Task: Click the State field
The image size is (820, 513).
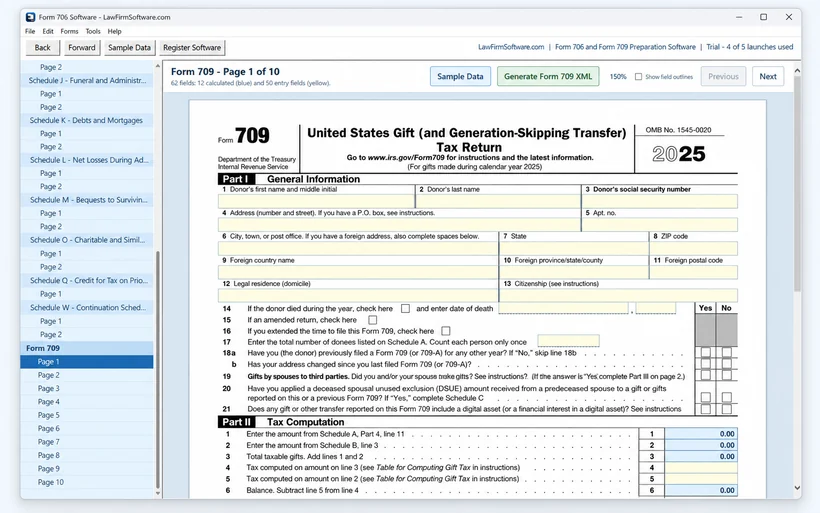Action: (x=574, y=248)
